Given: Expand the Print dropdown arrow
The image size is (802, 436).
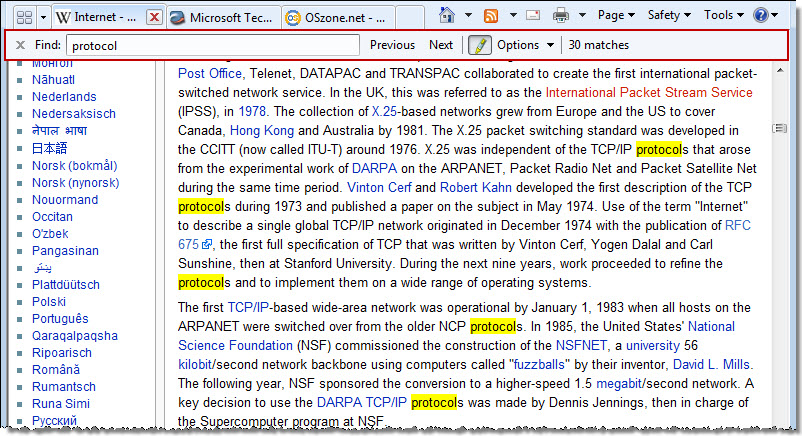Looking at the screenshot, I should (x=582, y=15).
